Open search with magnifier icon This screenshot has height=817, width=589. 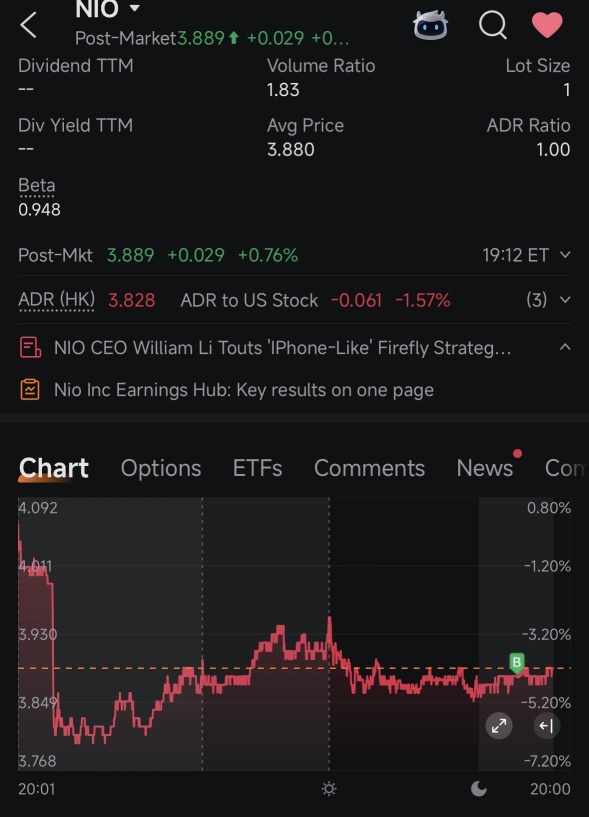pos(493,24)
